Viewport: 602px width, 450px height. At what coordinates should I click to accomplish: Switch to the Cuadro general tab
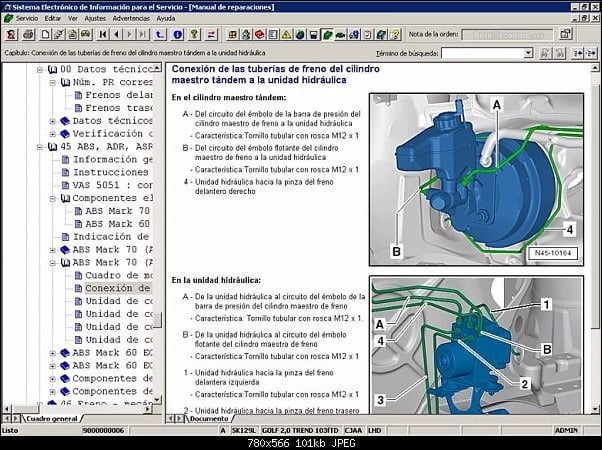(x=52, y=419)
